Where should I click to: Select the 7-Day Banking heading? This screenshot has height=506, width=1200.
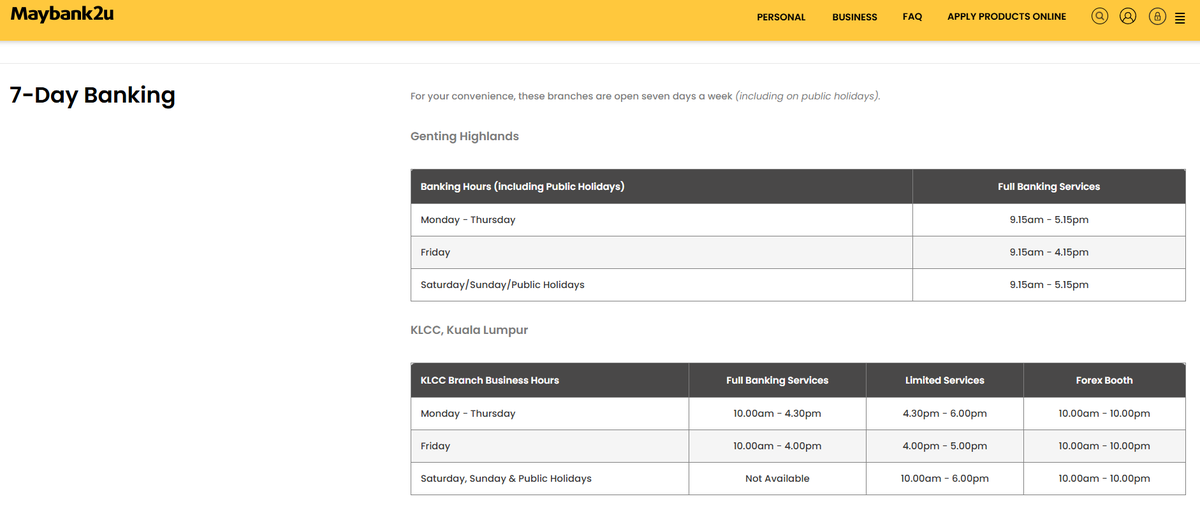pyautogui.click(x=92, y=96)
